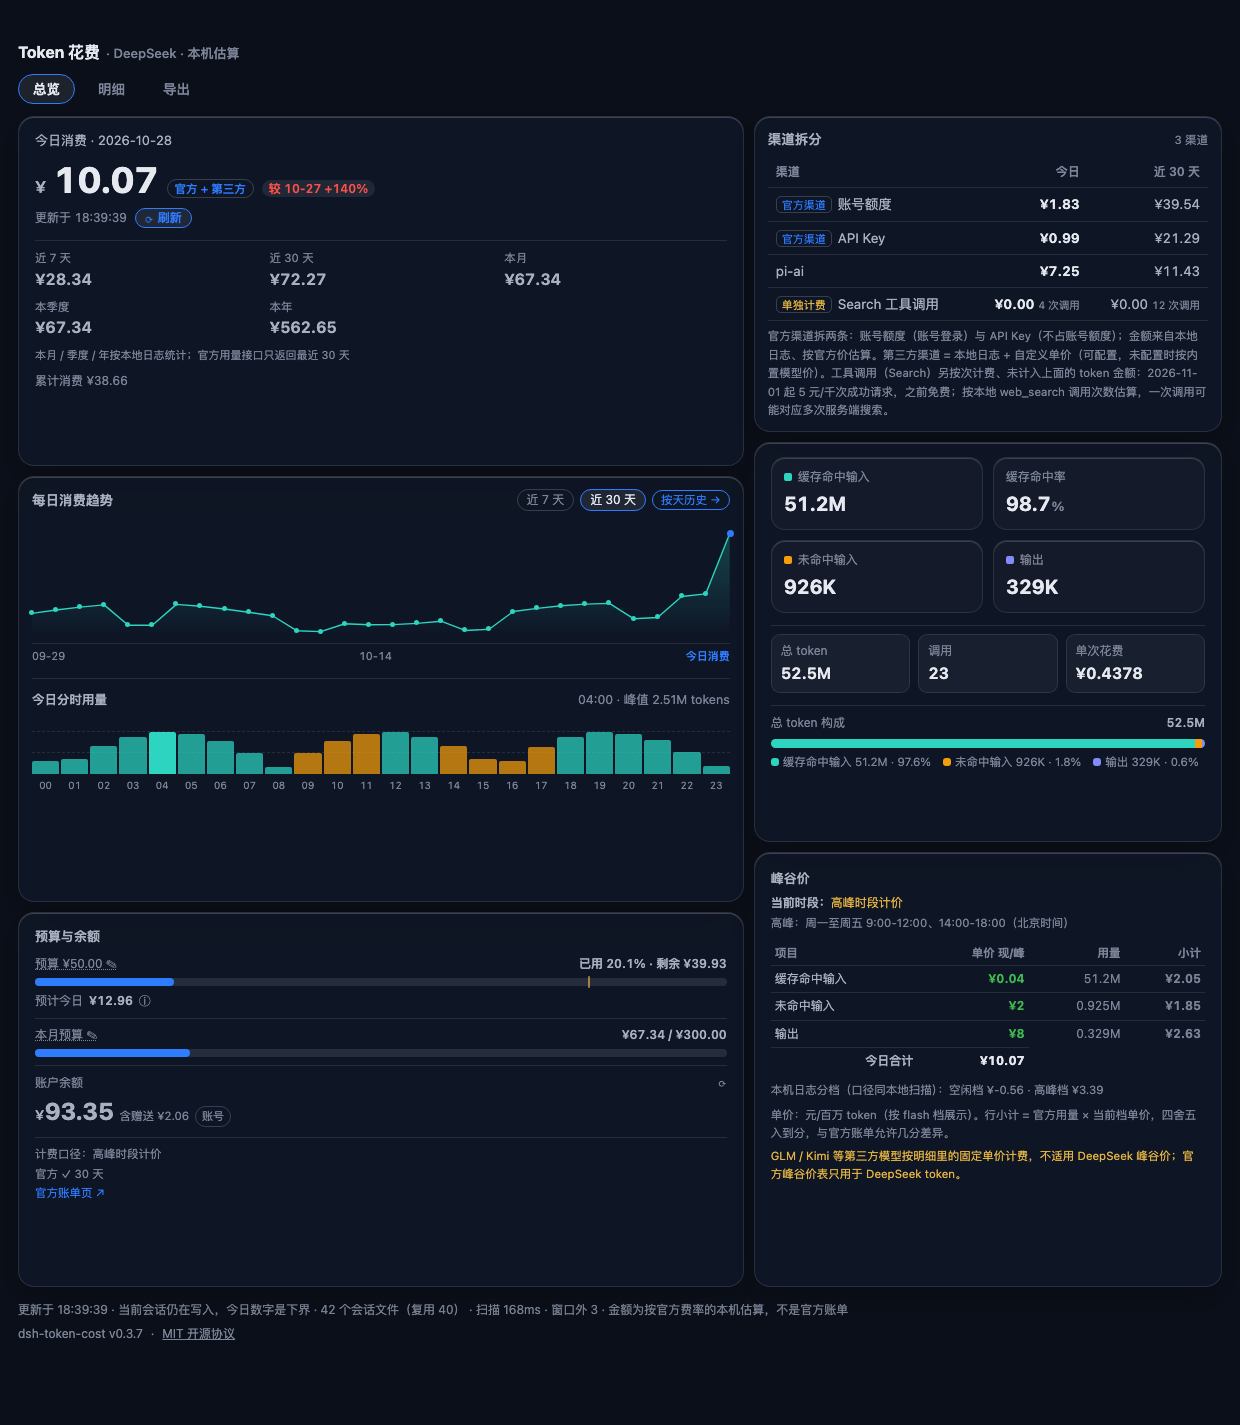Click the 本月预算 edit pencil icon

[92, 1035]
